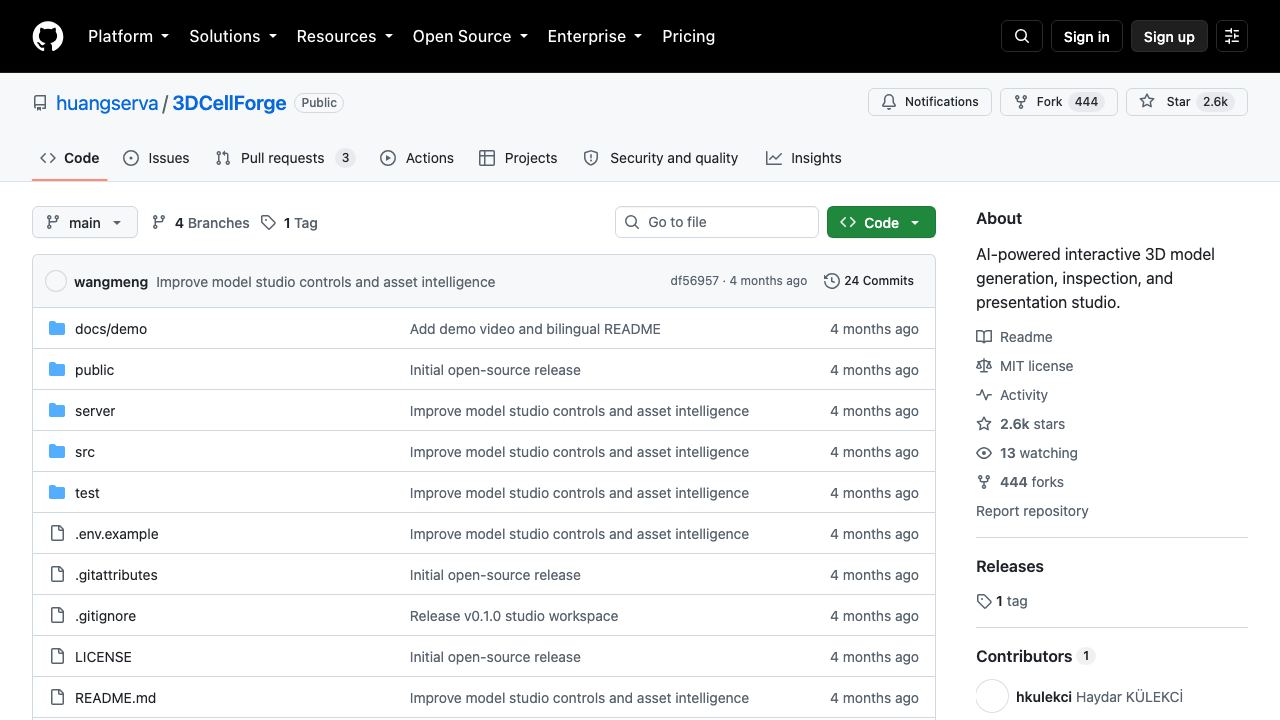Click the Notifications button
The image size is (1280, 720).
930,102
